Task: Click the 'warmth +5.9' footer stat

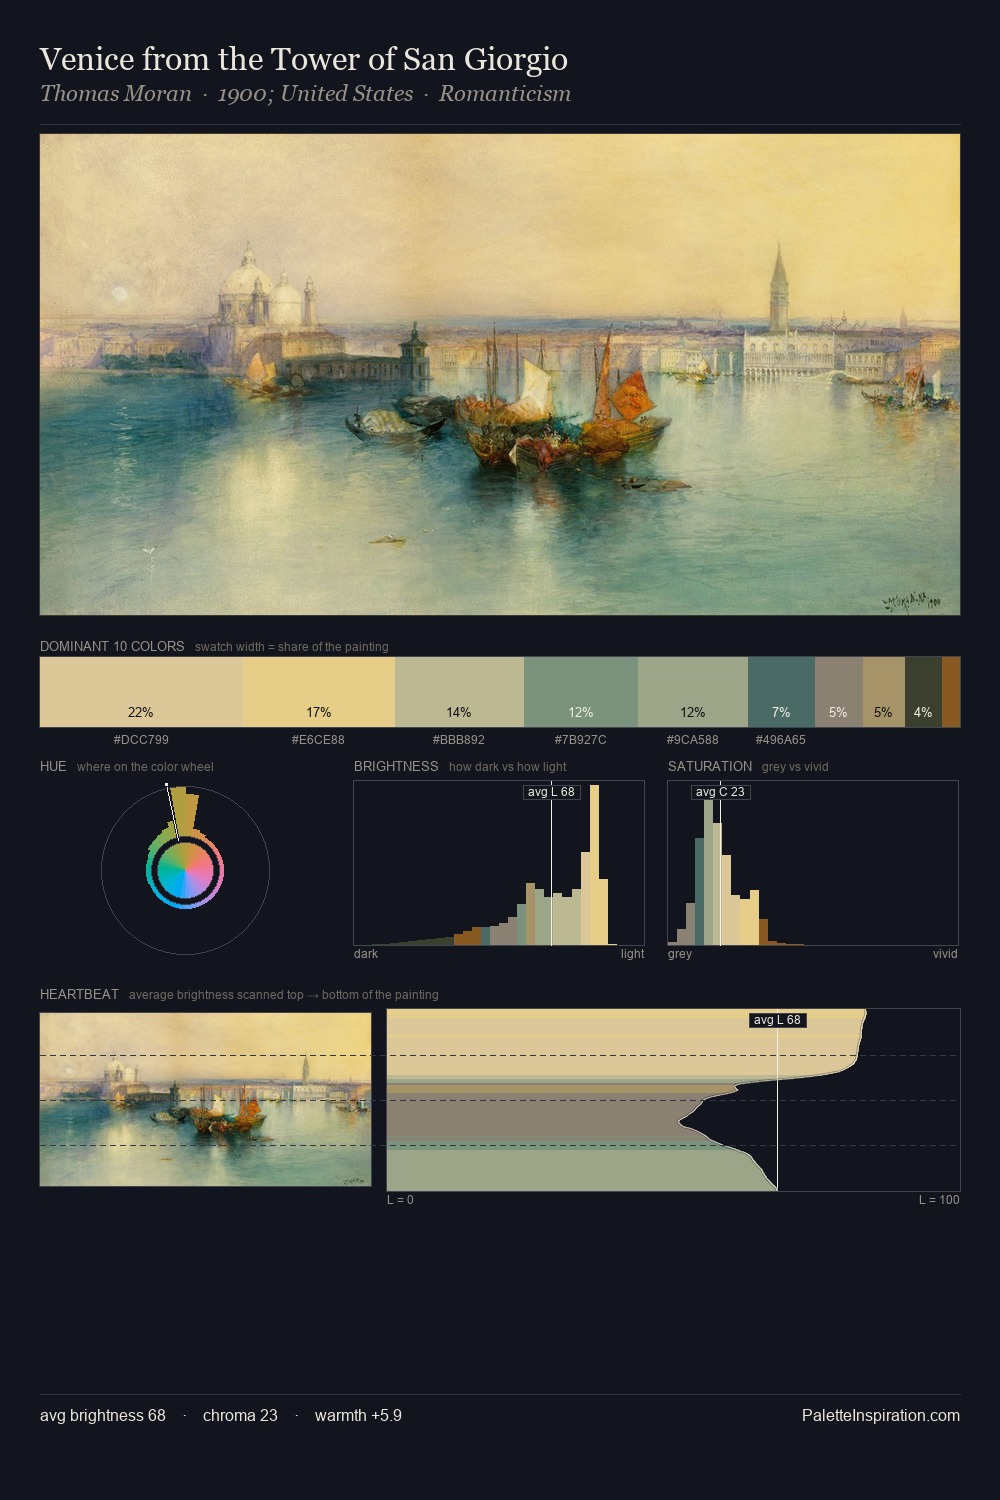Action: 358,1415
